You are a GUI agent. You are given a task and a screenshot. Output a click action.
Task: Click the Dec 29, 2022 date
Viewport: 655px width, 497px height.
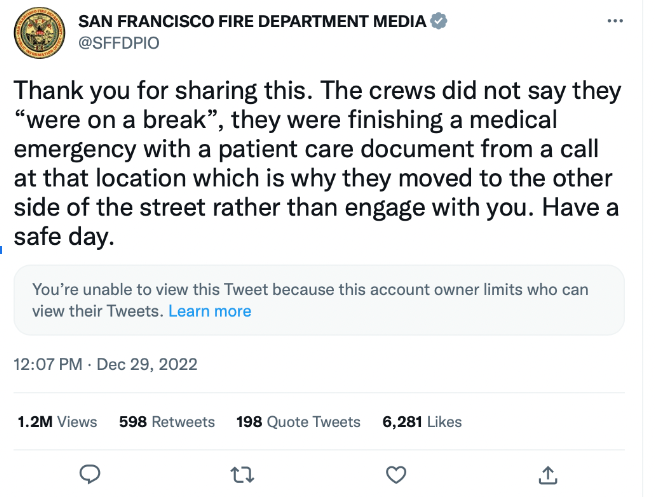(146, 365)
